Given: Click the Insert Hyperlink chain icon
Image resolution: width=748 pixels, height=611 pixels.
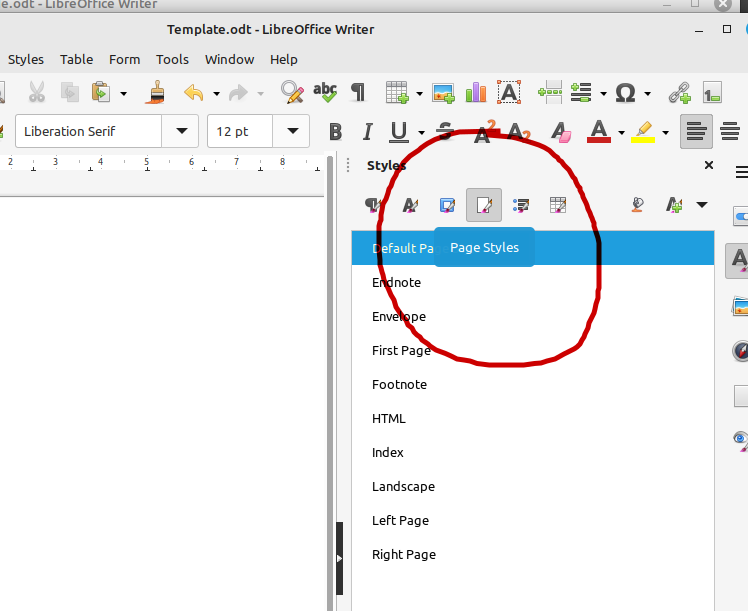Looking at the screenshot, I should coord(679,93).
